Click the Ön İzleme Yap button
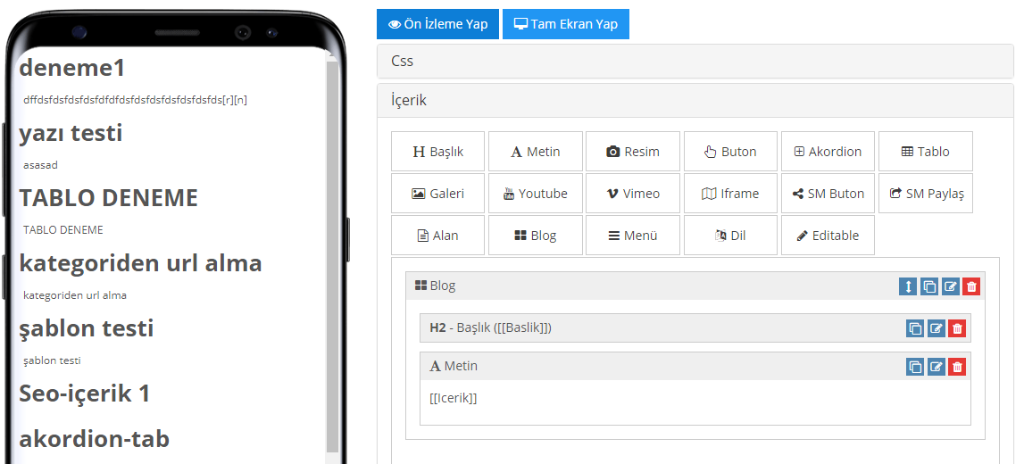 tap(436, 24)
